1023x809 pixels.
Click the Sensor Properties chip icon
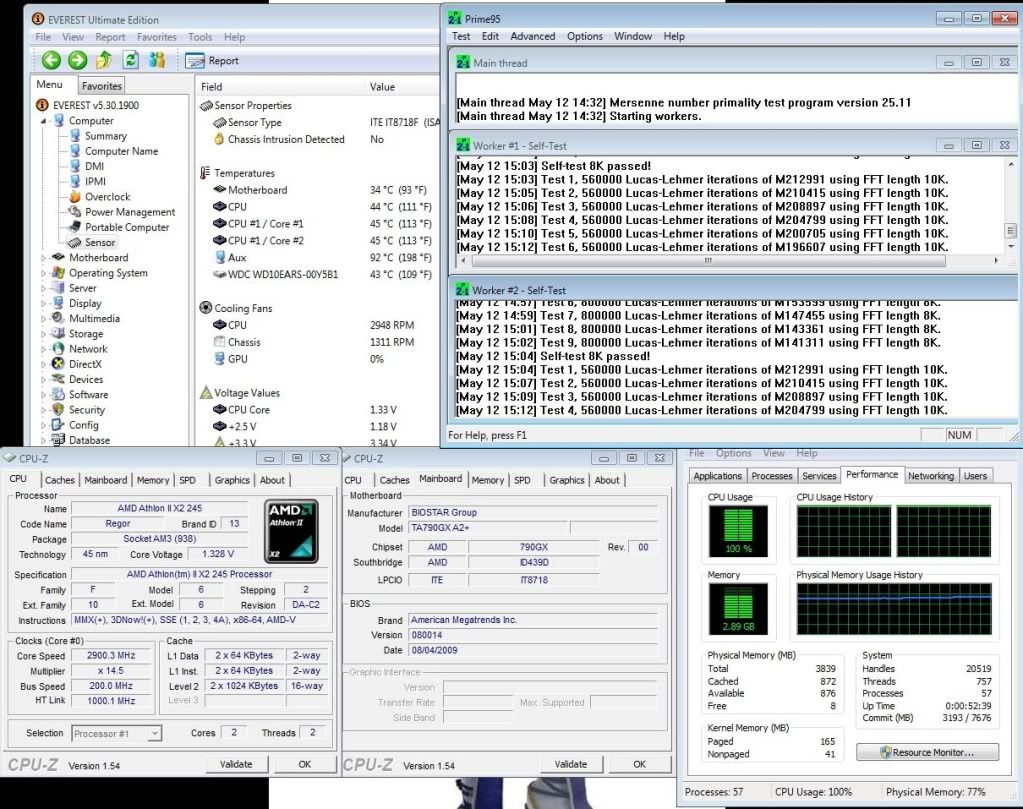click(206, 105)
